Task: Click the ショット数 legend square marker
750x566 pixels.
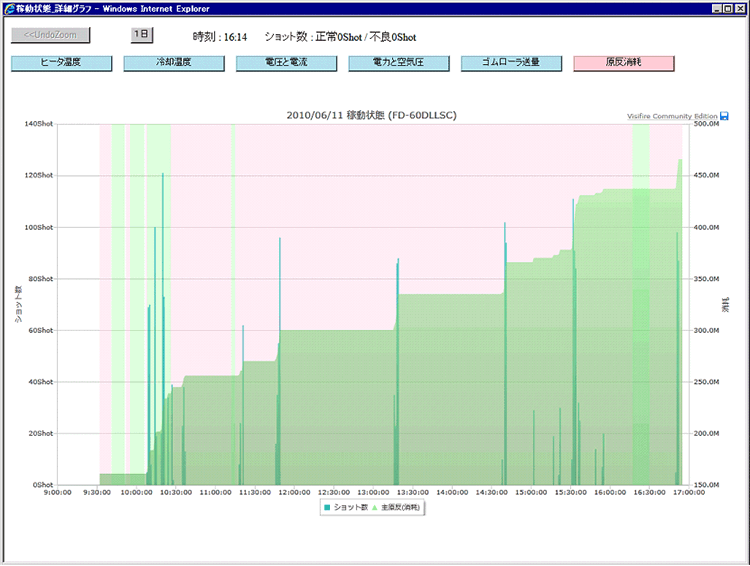Action: 325,507
